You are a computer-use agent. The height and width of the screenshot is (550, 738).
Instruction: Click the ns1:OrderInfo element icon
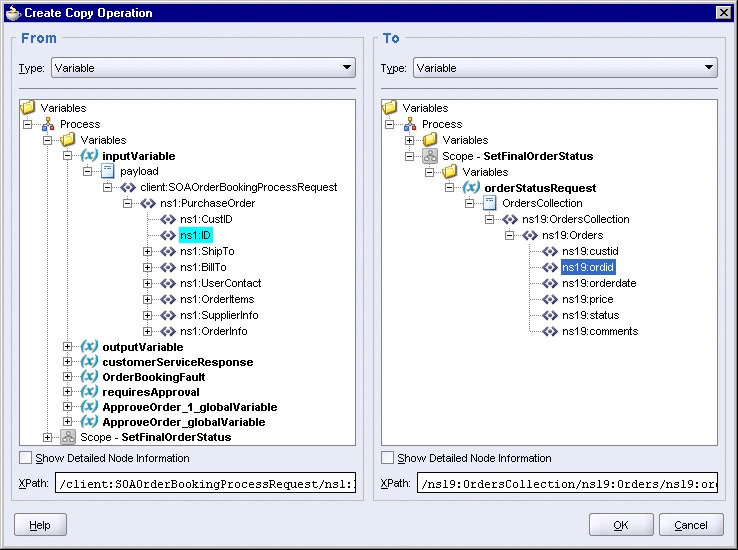coord(168,331)
